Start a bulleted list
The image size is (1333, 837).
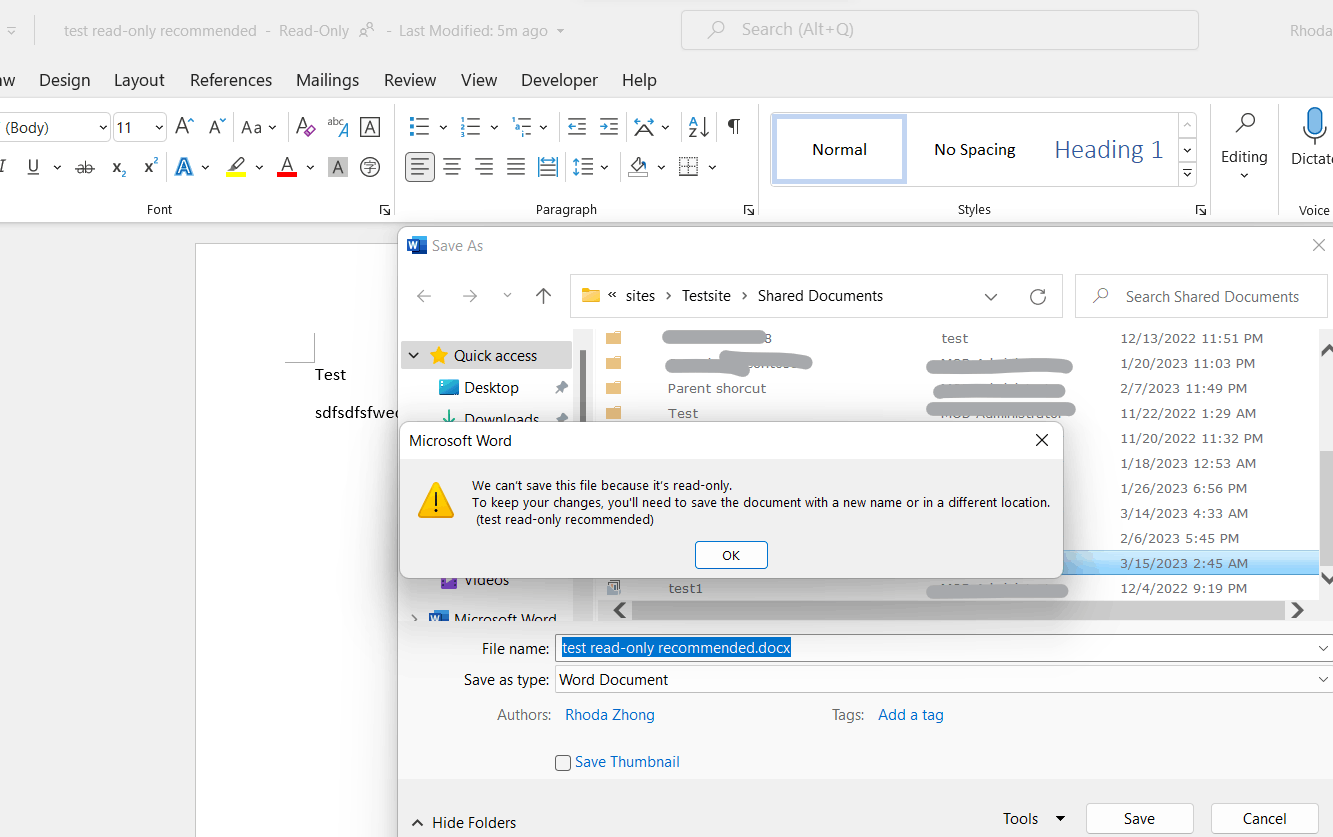pos(419,127)
